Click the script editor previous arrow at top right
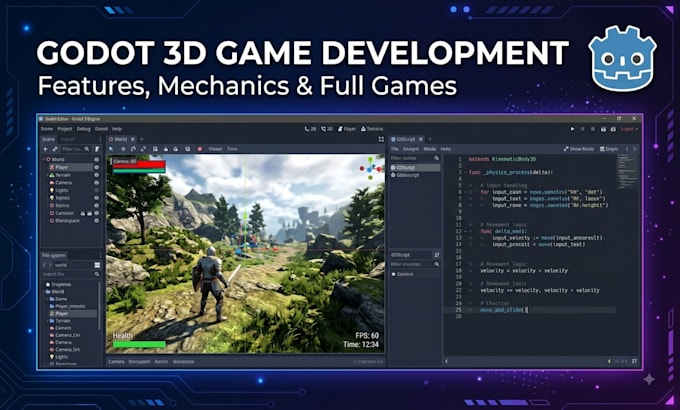The height and width of the screenshot is (410, 680). (x=627, y=149)
